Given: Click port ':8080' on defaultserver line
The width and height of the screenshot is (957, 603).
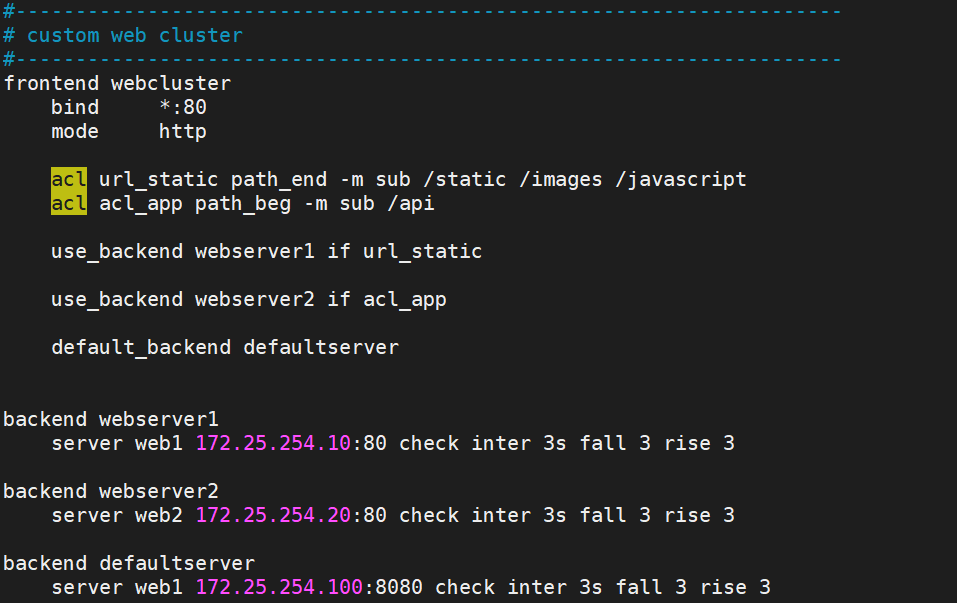Looking at the screenshot, I should coord(393,587).
